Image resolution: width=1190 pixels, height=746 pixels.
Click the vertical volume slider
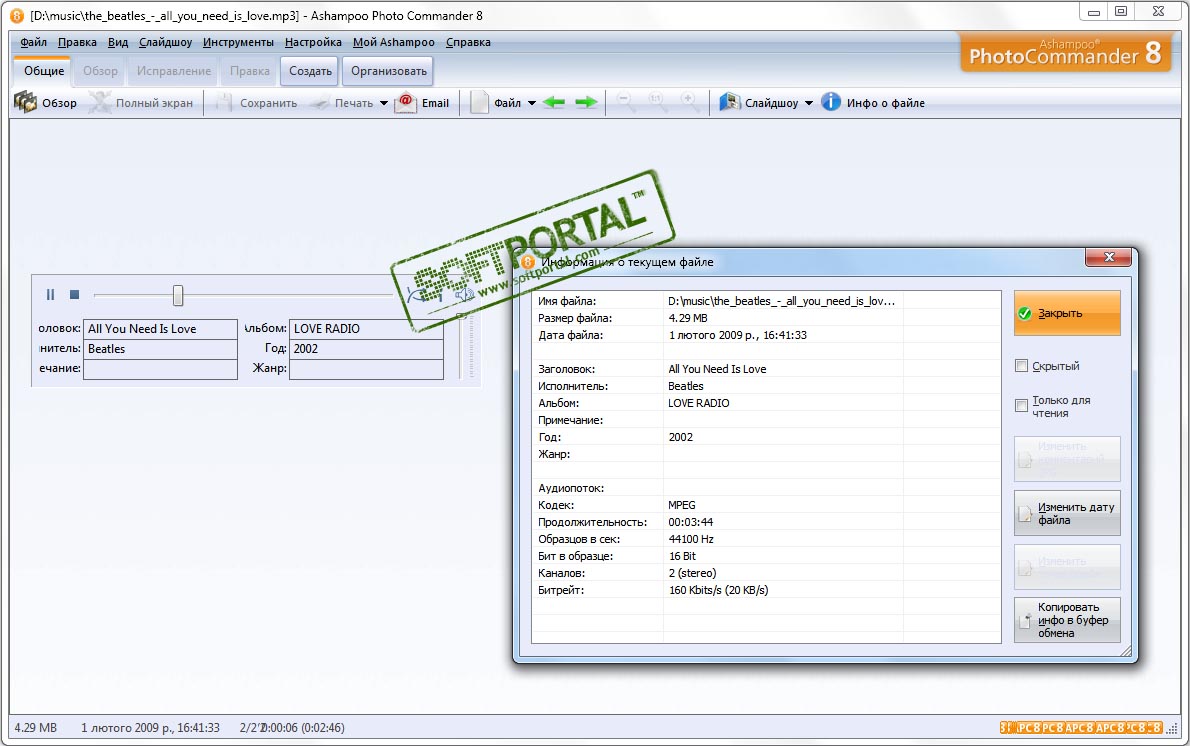coord(461,345)
